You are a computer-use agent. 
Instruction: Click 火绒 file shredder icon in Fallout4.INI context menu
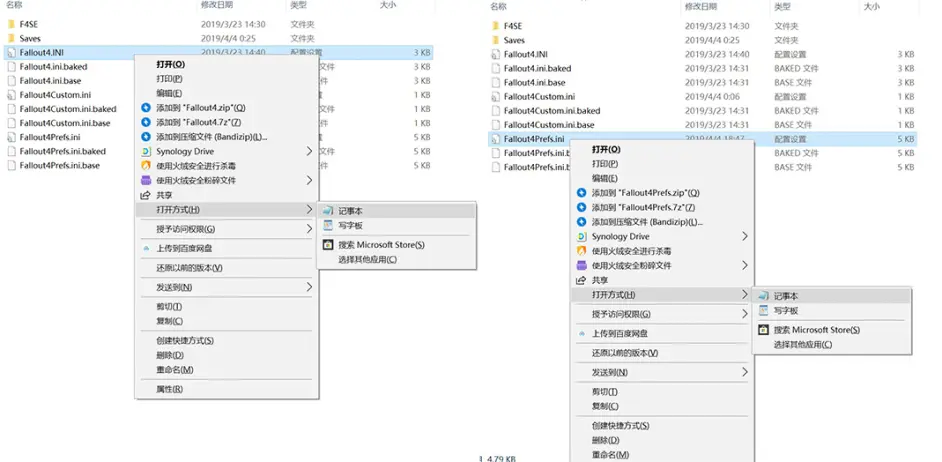(145, 180)
